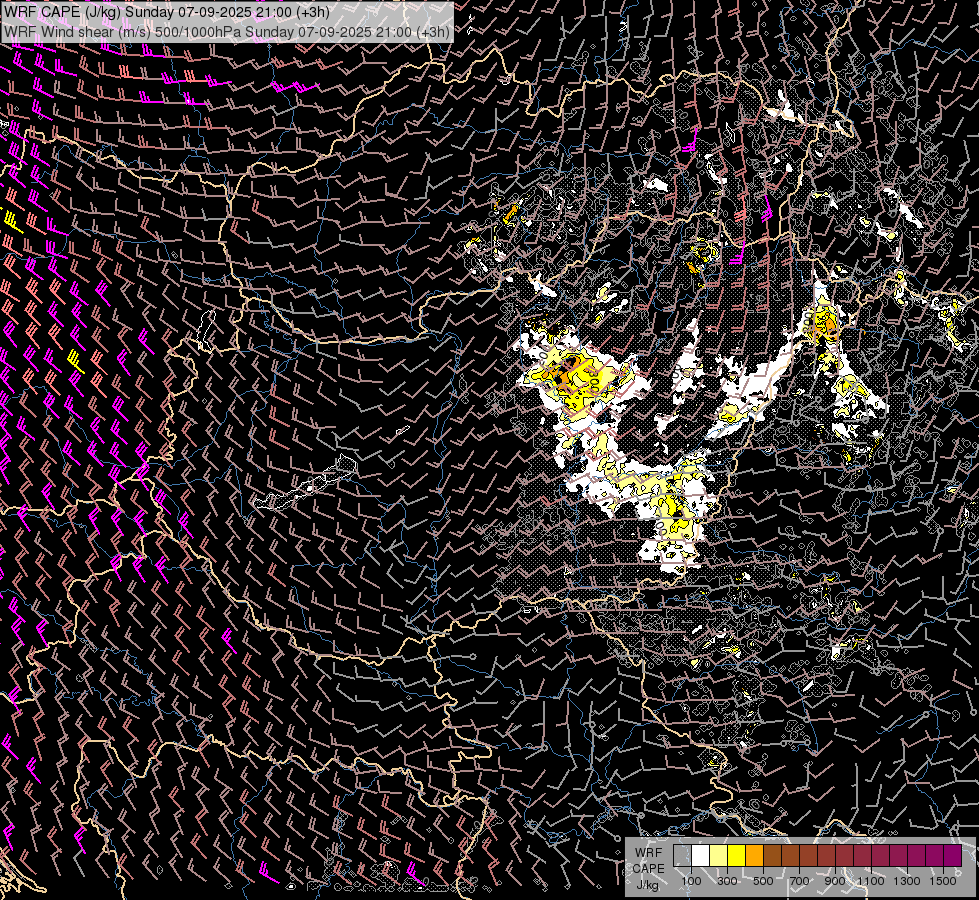Click the 700 legend value
979x900 pixels.
coord(799,881)
